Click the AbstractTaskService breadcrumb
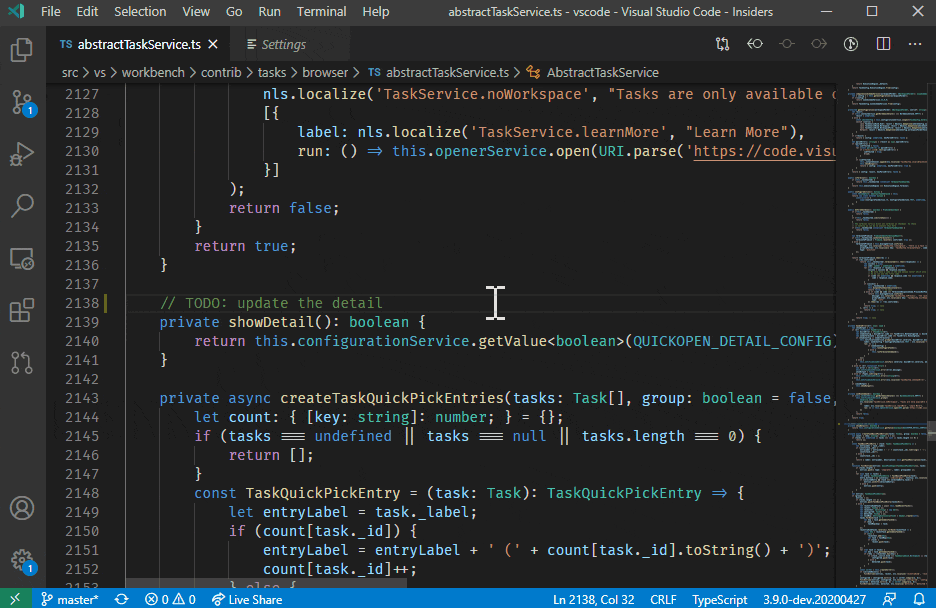 (x=602, y=72)
